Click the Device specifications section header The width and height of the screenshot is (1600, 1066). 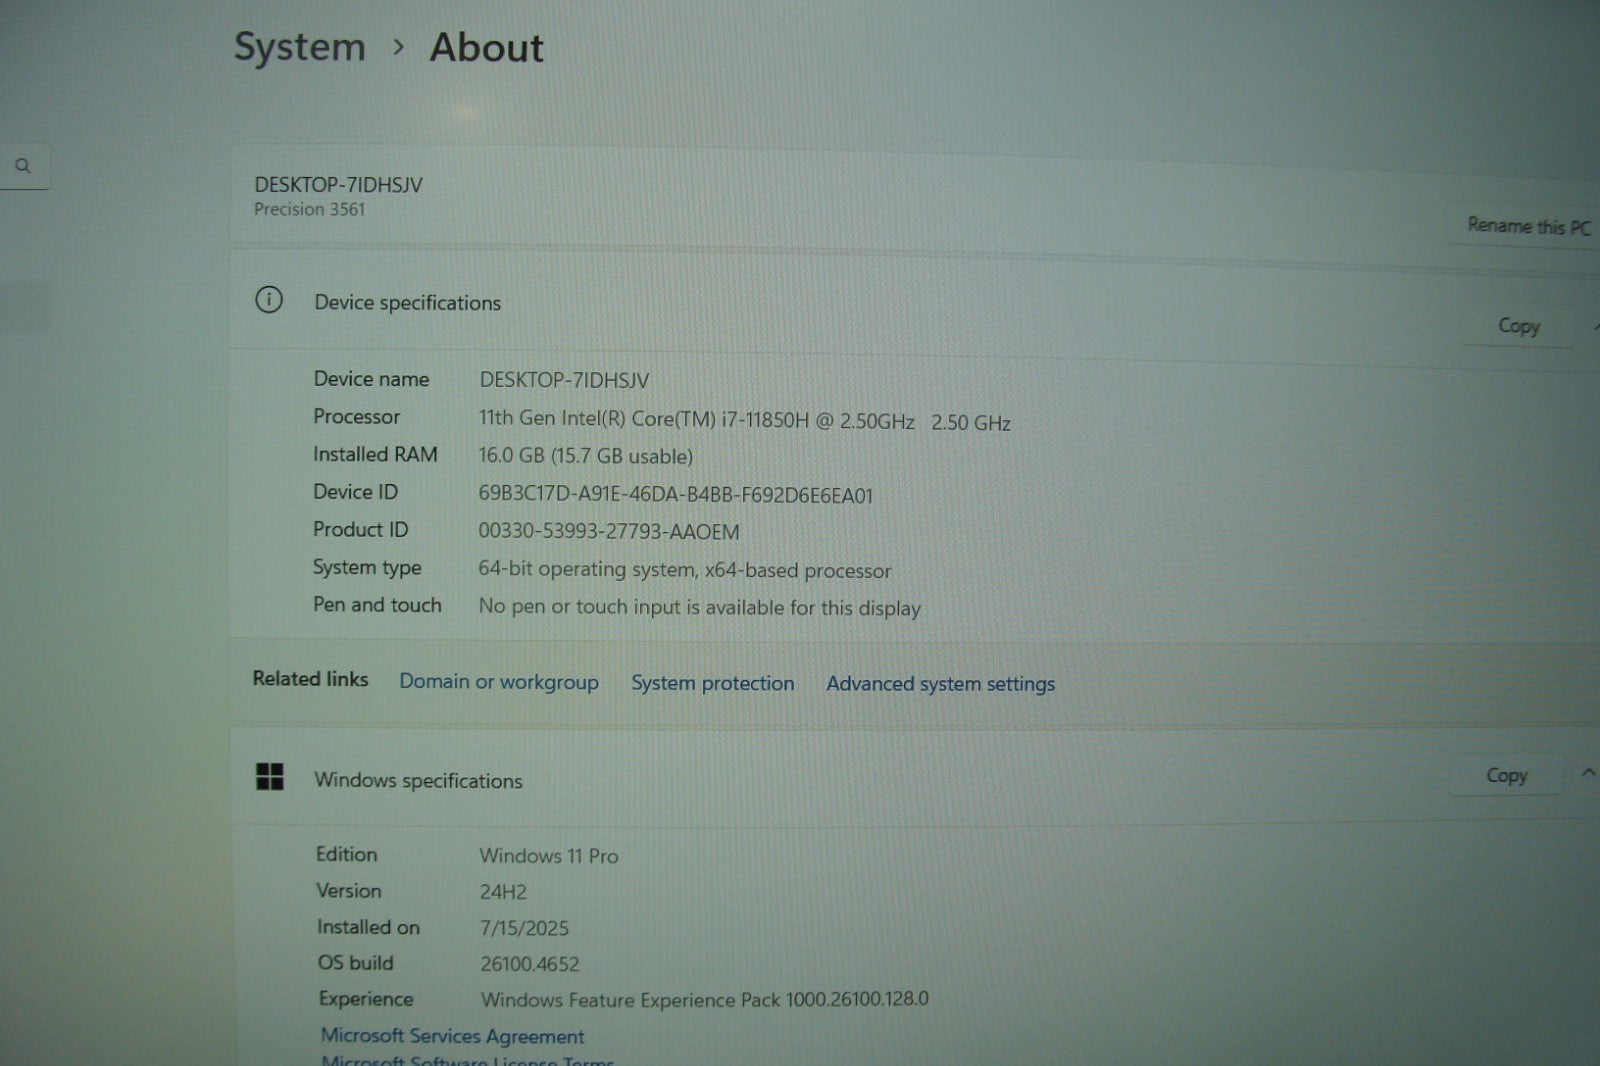pos(407,303)
